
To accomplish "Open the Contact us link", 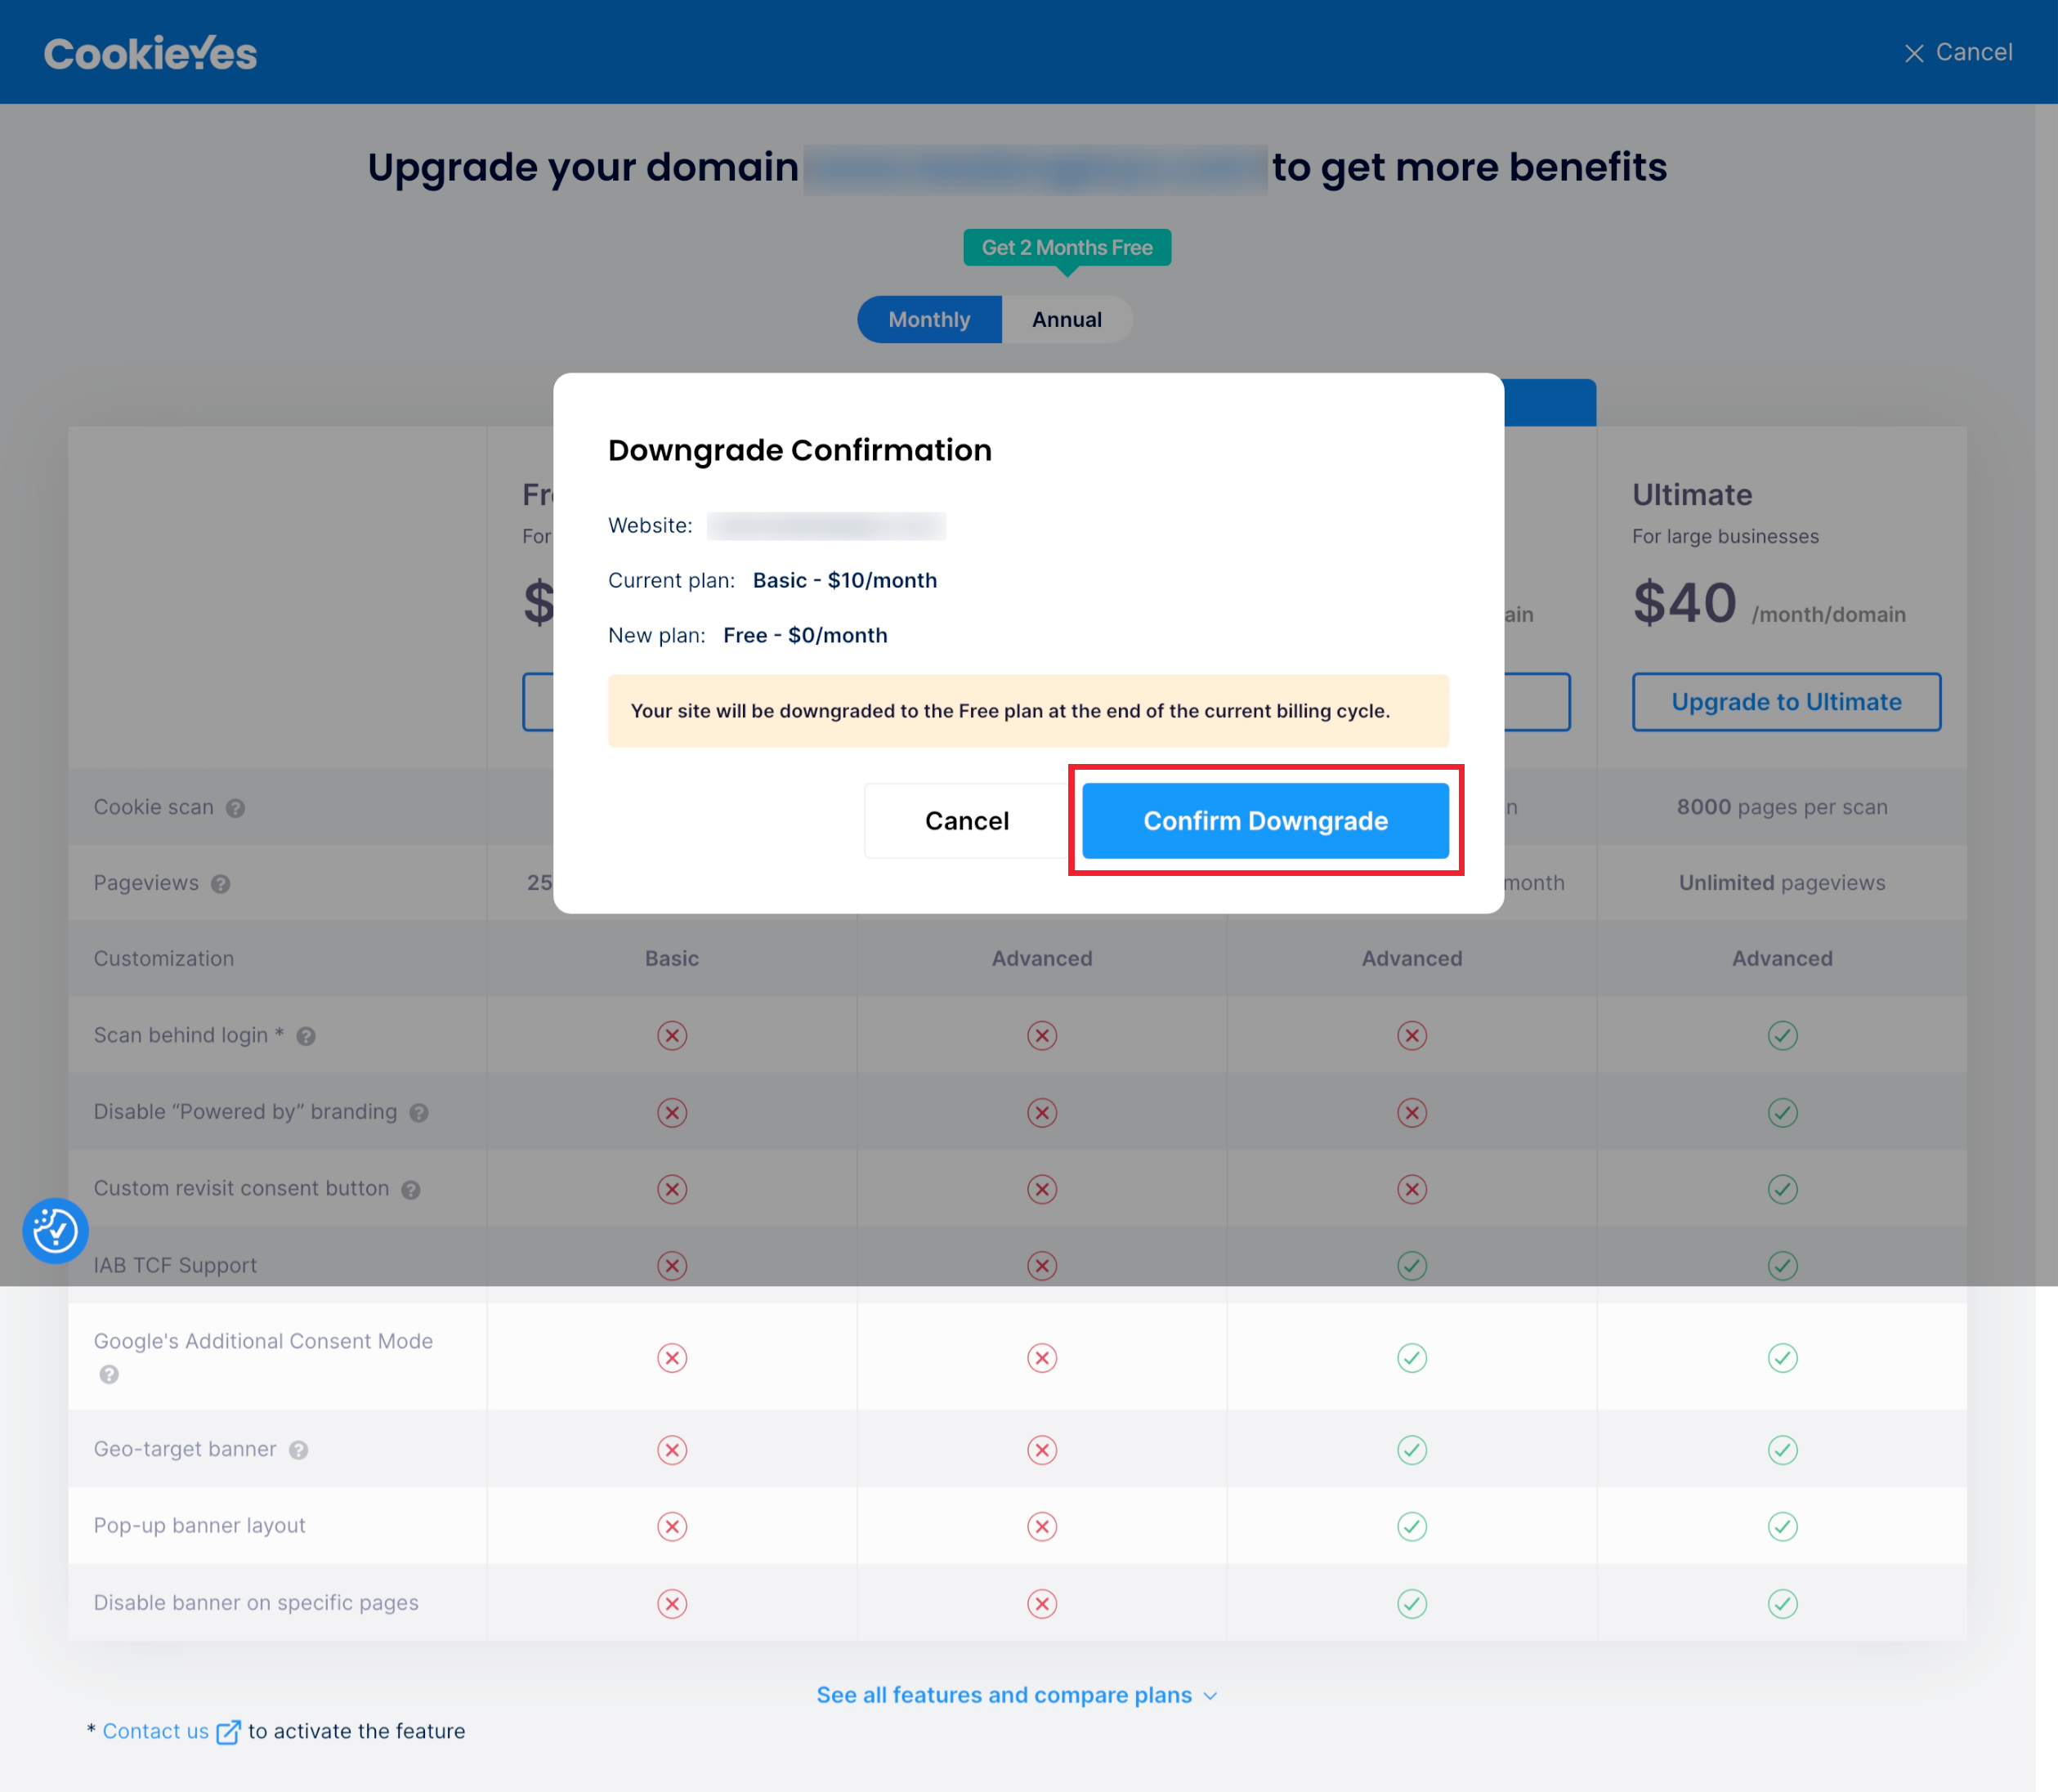I will click(x=155, y=1731).
